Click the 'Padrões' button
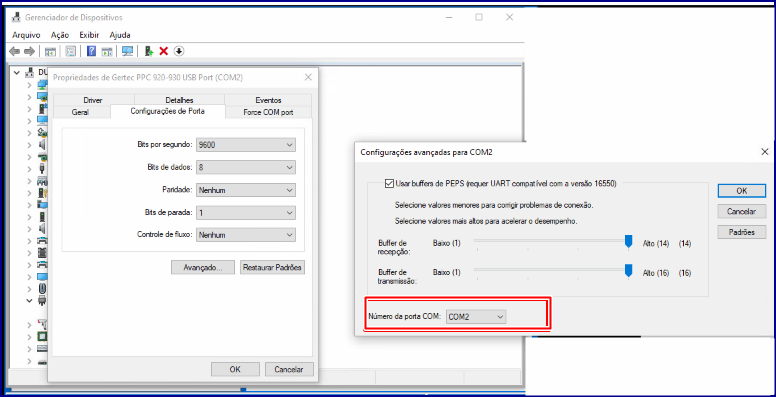776x397 pixels. click(741, 232)
